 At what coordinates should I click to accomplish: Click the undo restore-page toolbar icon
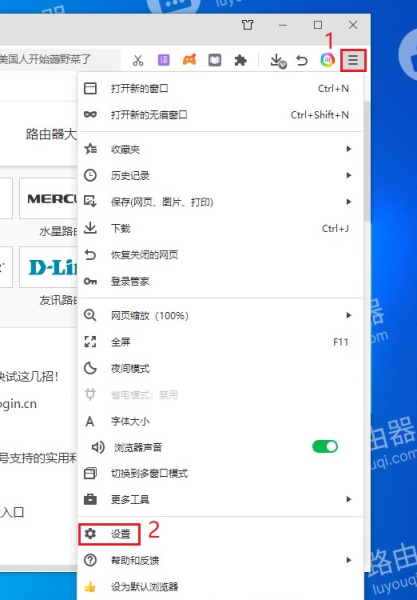point(302,60)
